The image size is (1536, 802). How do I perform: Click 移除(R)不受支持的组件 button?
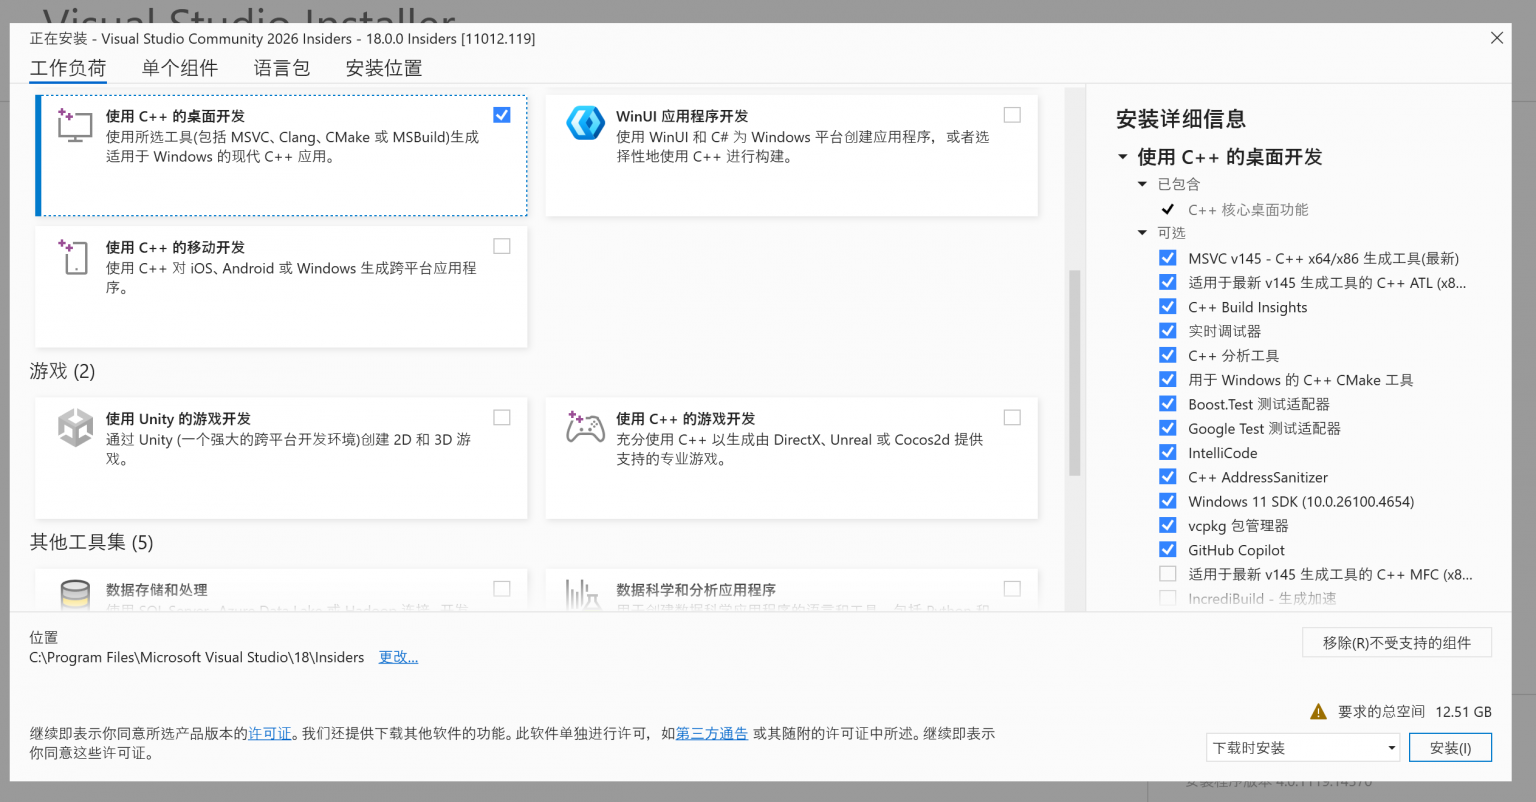point(1396,642)
